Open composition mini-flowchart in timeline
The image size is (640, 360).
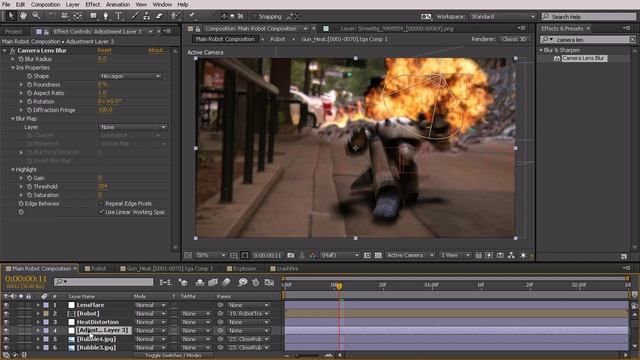tap(165, 282)
